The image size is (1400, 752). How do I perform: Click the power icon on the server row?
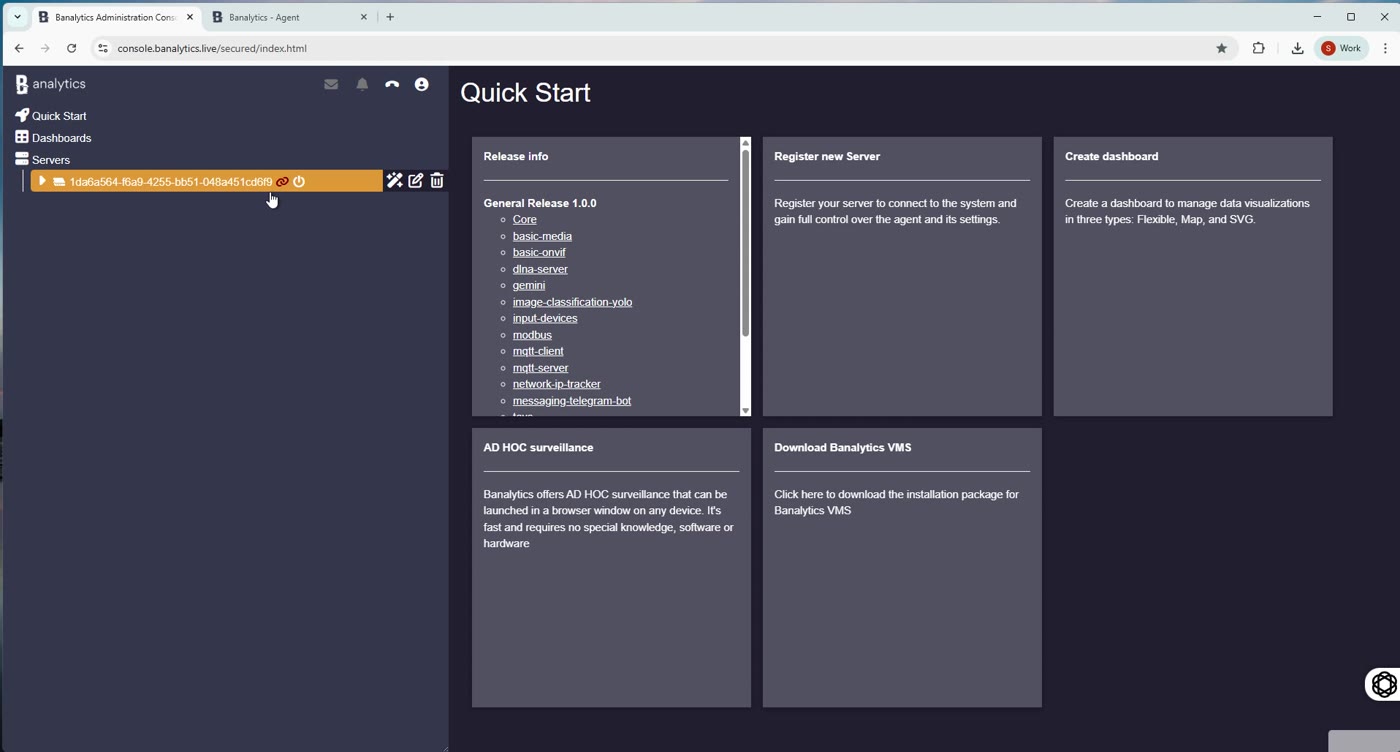[x=299, y=182]
